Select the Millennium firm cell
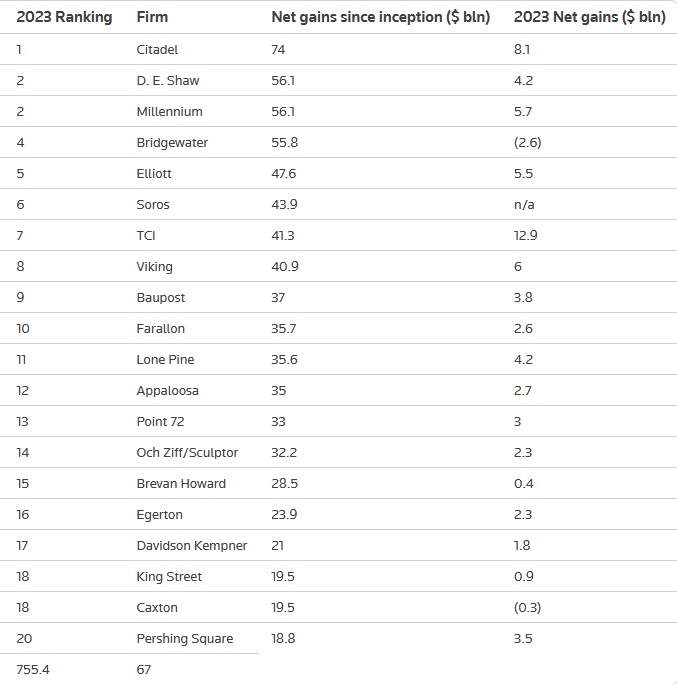This screenshot has width=677, height=684. tap(169, 111)
